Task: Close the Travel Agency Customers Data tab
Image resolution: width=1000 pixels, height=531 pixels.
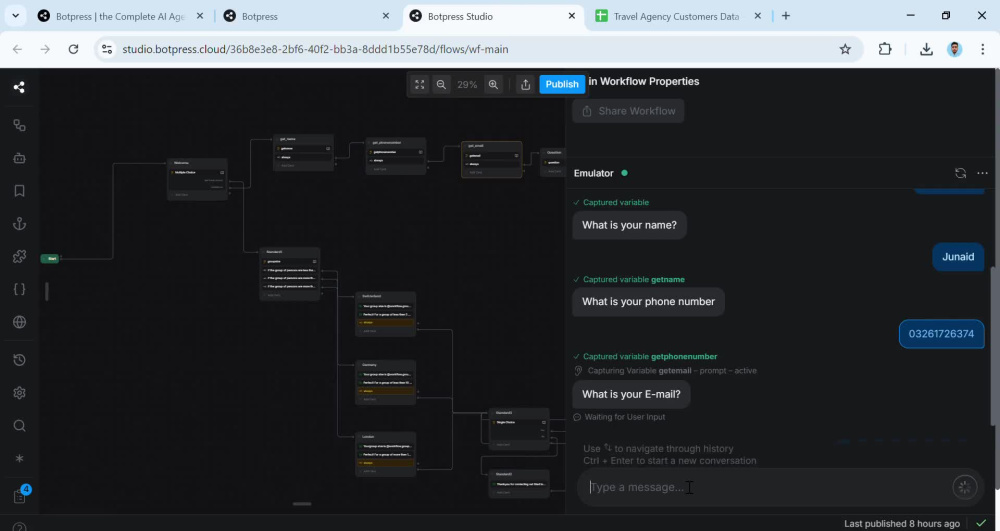Action: point(758,16)
